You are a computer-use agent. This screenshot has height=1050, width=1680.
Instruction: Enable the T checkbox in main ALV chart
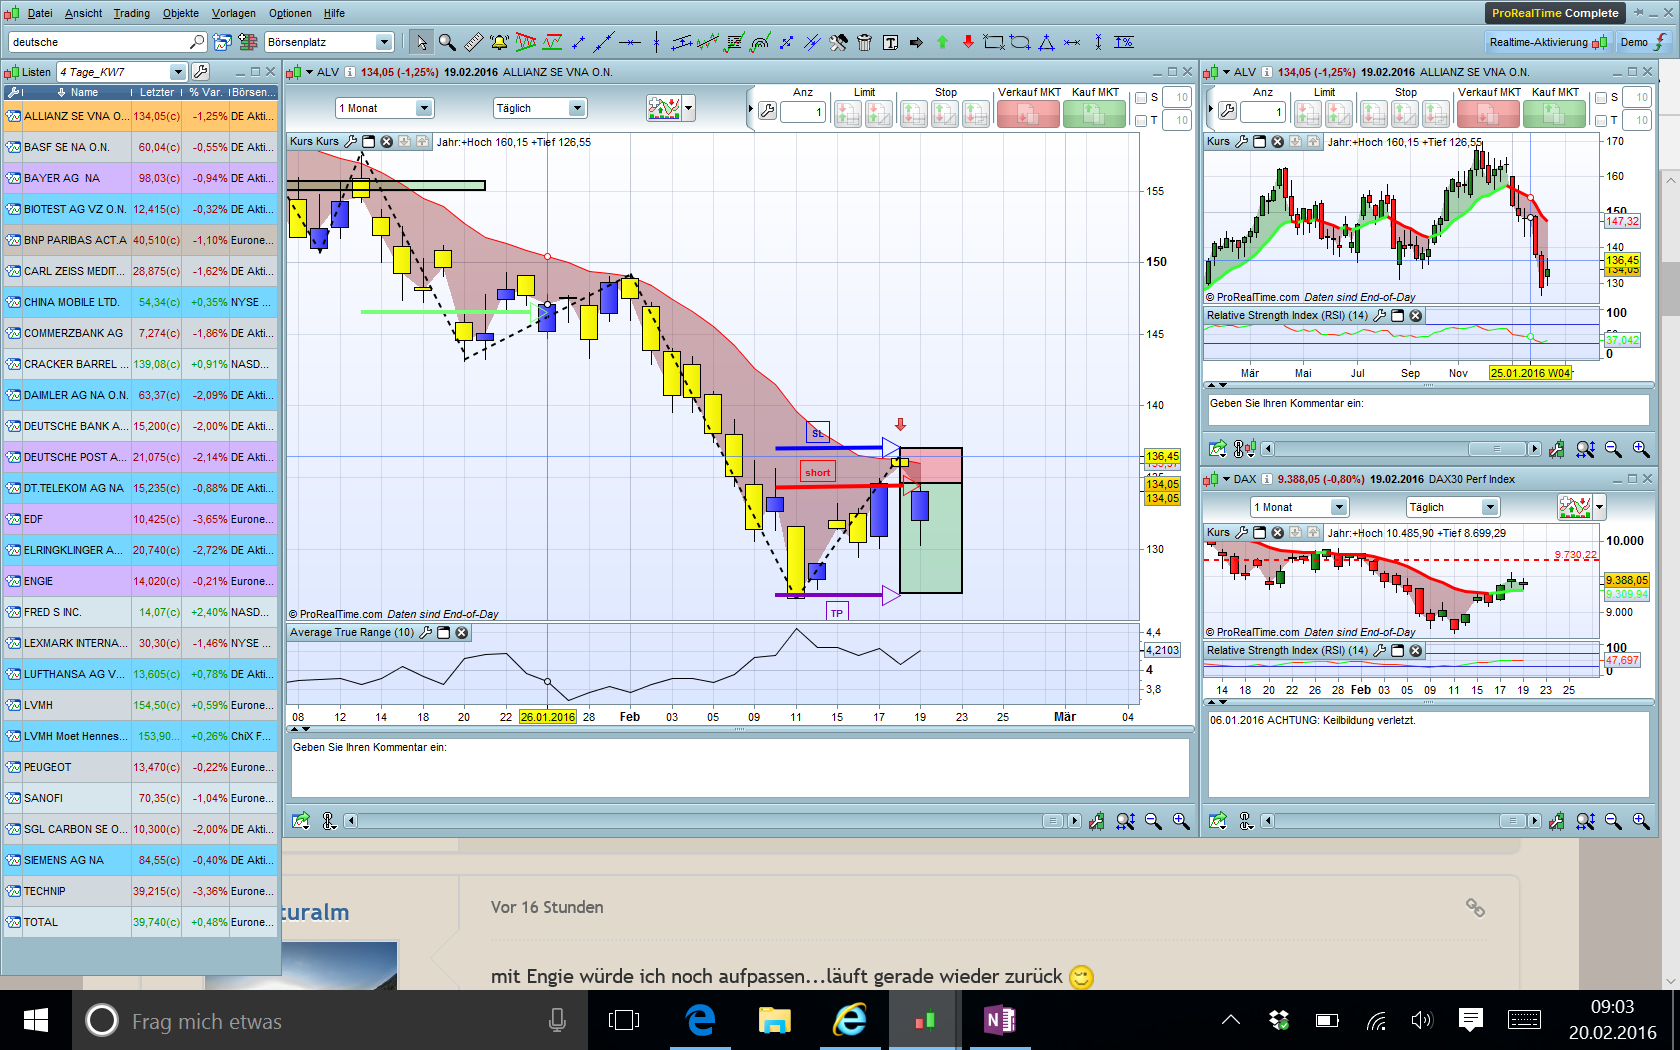[1141, 120]
